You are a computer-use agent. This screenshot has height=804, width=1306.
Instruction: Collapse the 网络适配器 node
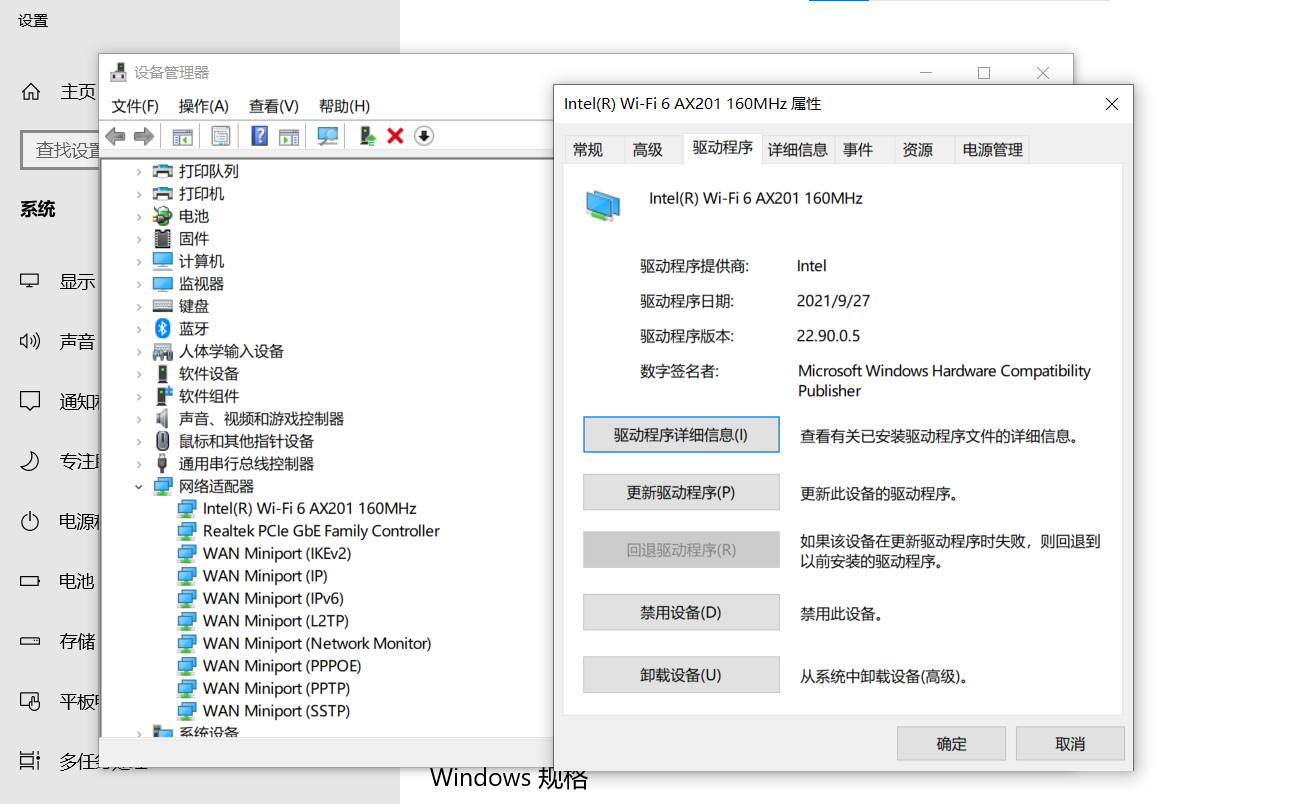[139, 486]
